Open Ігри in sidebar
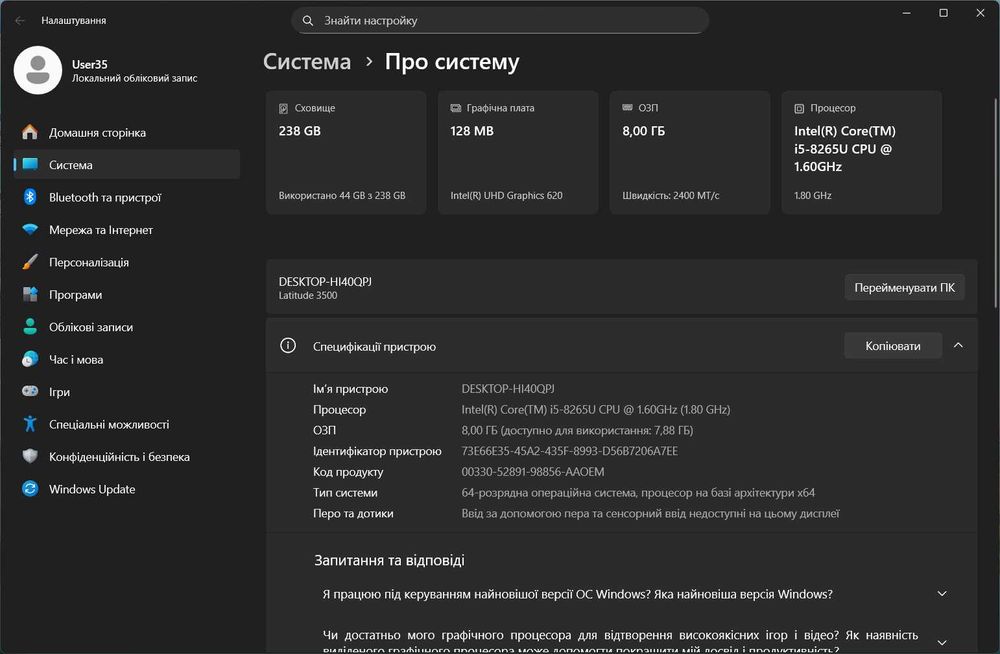The width and height of the screenshot is (1000, 654). click(x=126, y=392)
